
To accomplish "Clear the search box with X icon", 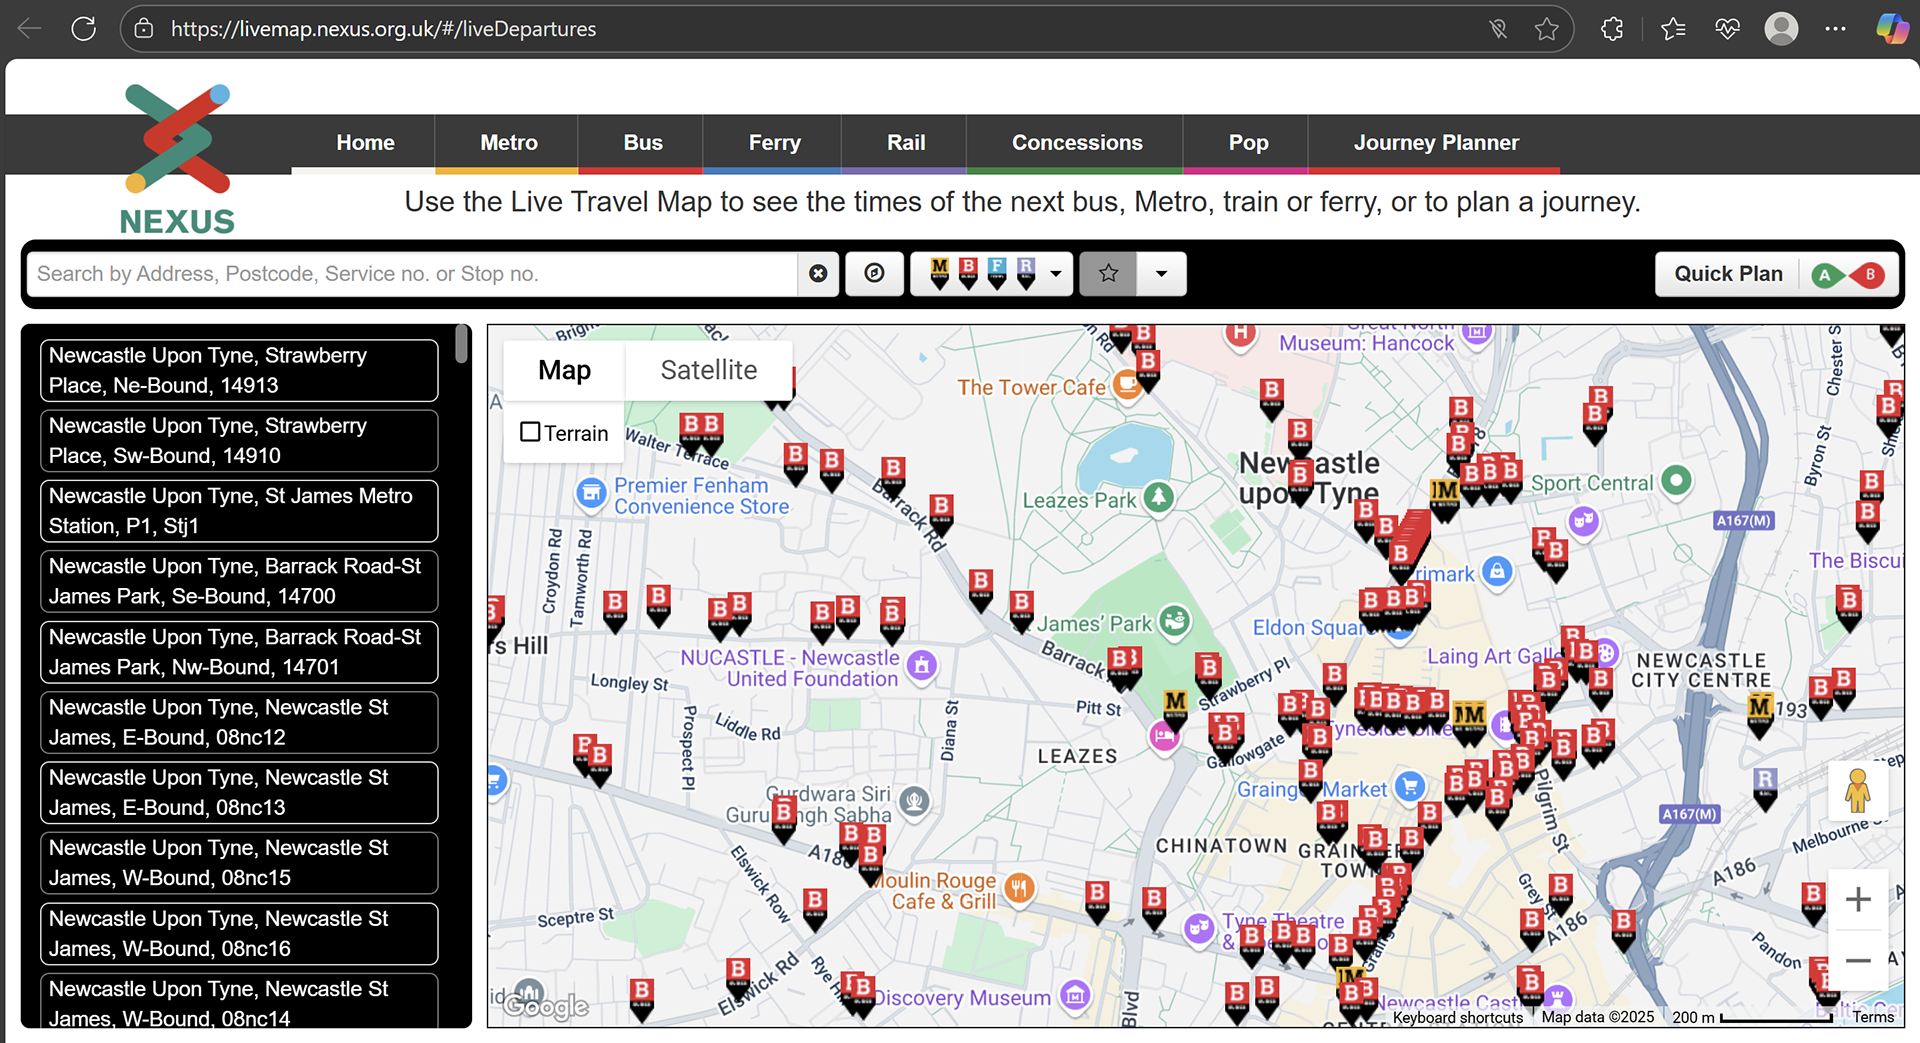I will [x=818, y=274].
